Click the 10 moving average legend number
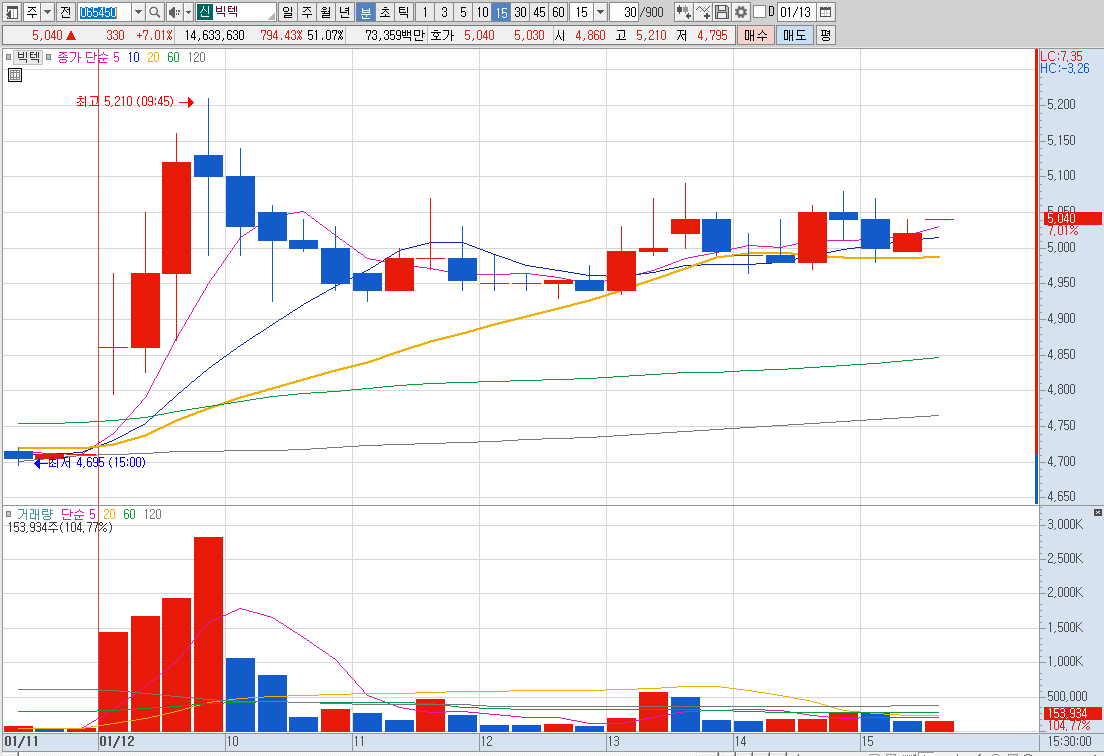 tap(134, 58)
